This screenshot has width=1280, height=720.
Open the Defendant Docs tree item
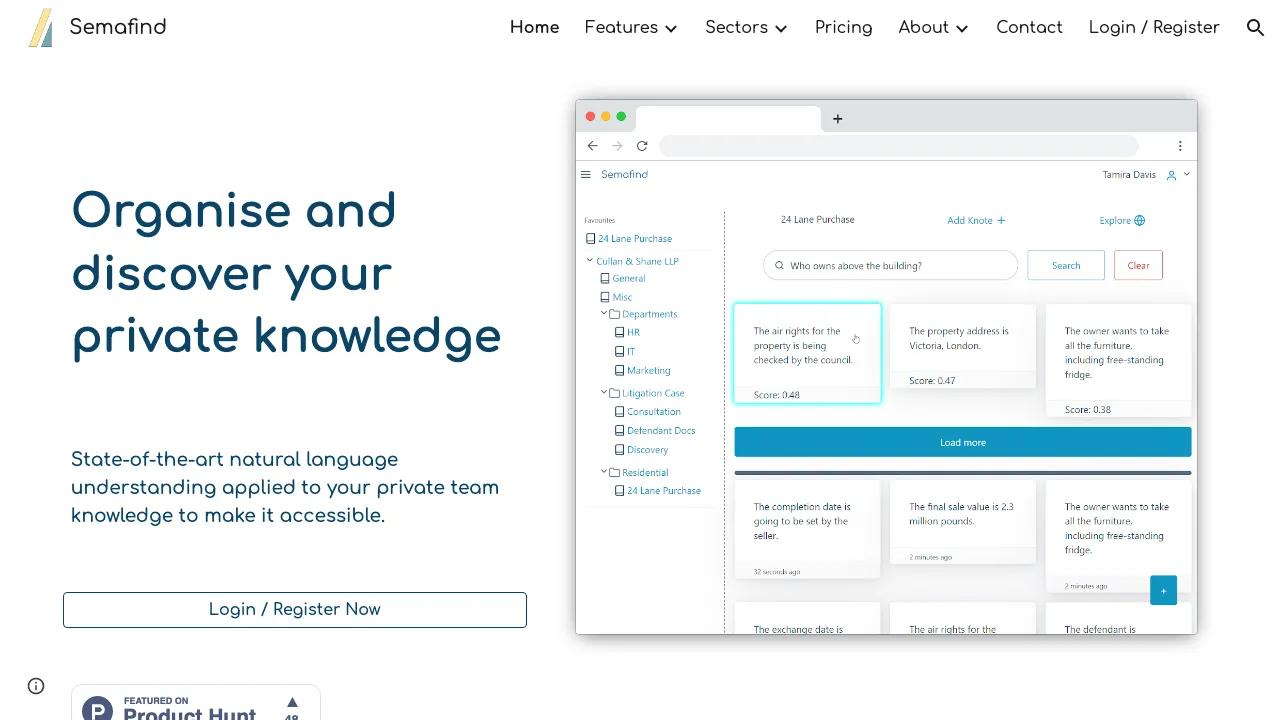(661, 431)
